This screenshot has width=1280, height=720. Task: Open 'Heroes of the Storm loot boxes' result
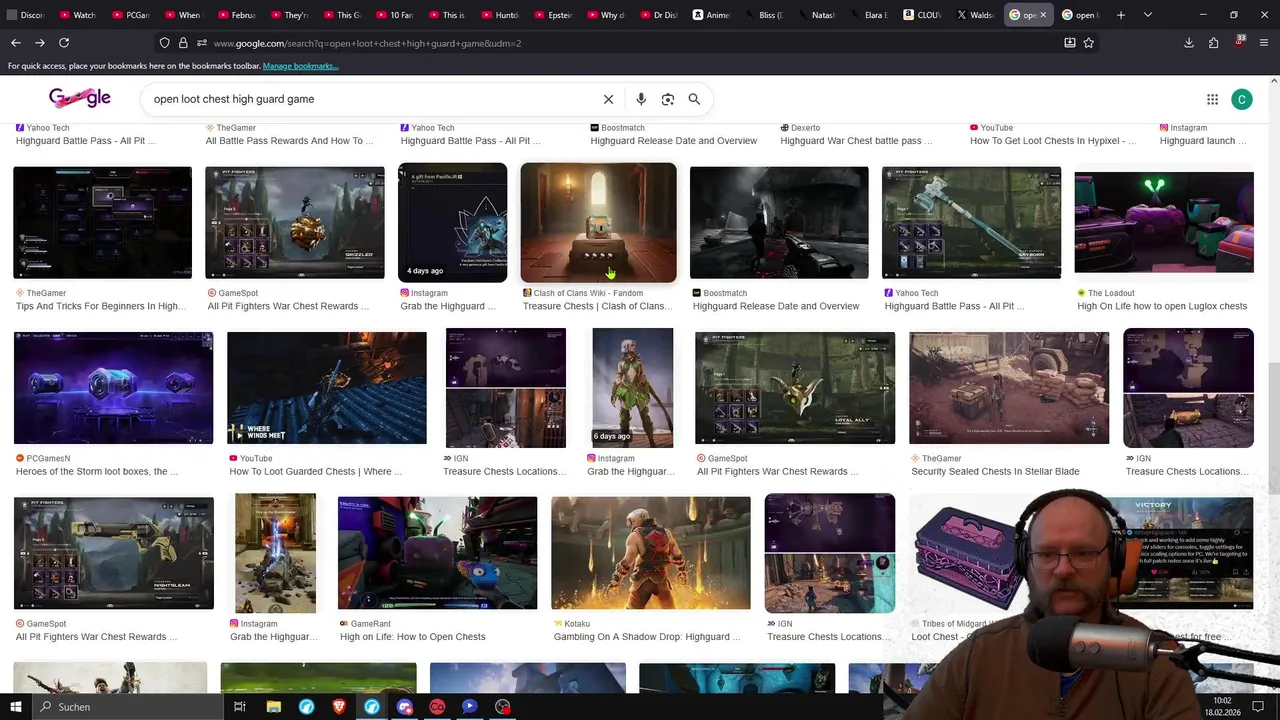97,471
